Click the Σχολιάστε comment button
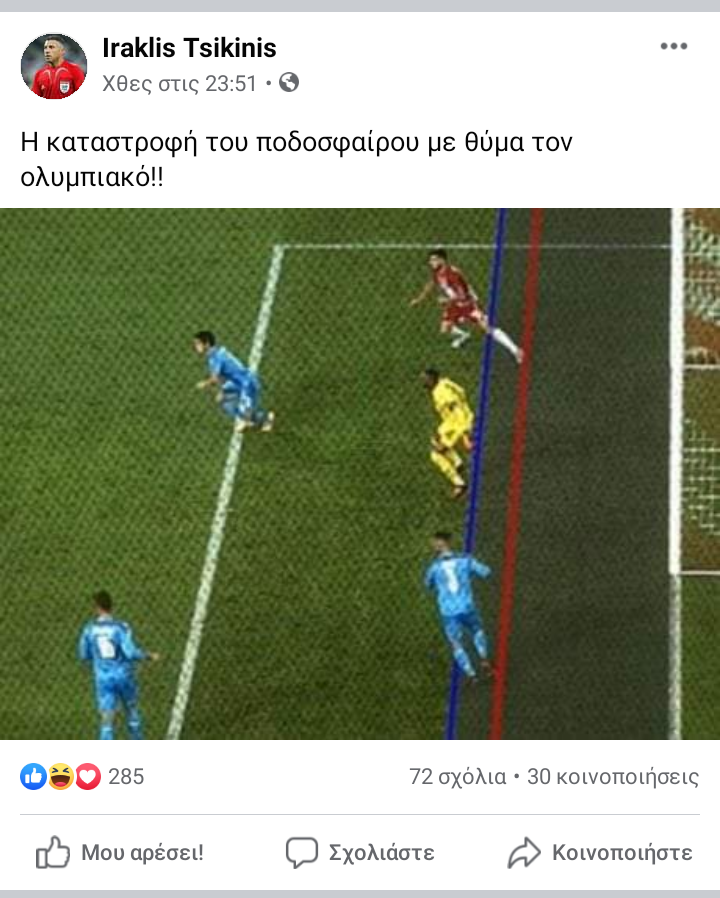 pyautogui.click(x=360, y=852)
